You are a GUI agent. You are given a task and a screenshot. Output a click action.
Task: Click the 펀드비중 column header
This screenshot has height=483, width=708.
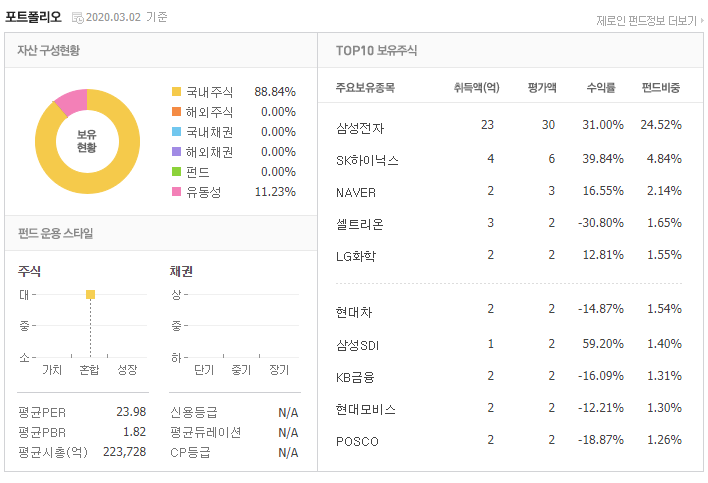(661, 88)
